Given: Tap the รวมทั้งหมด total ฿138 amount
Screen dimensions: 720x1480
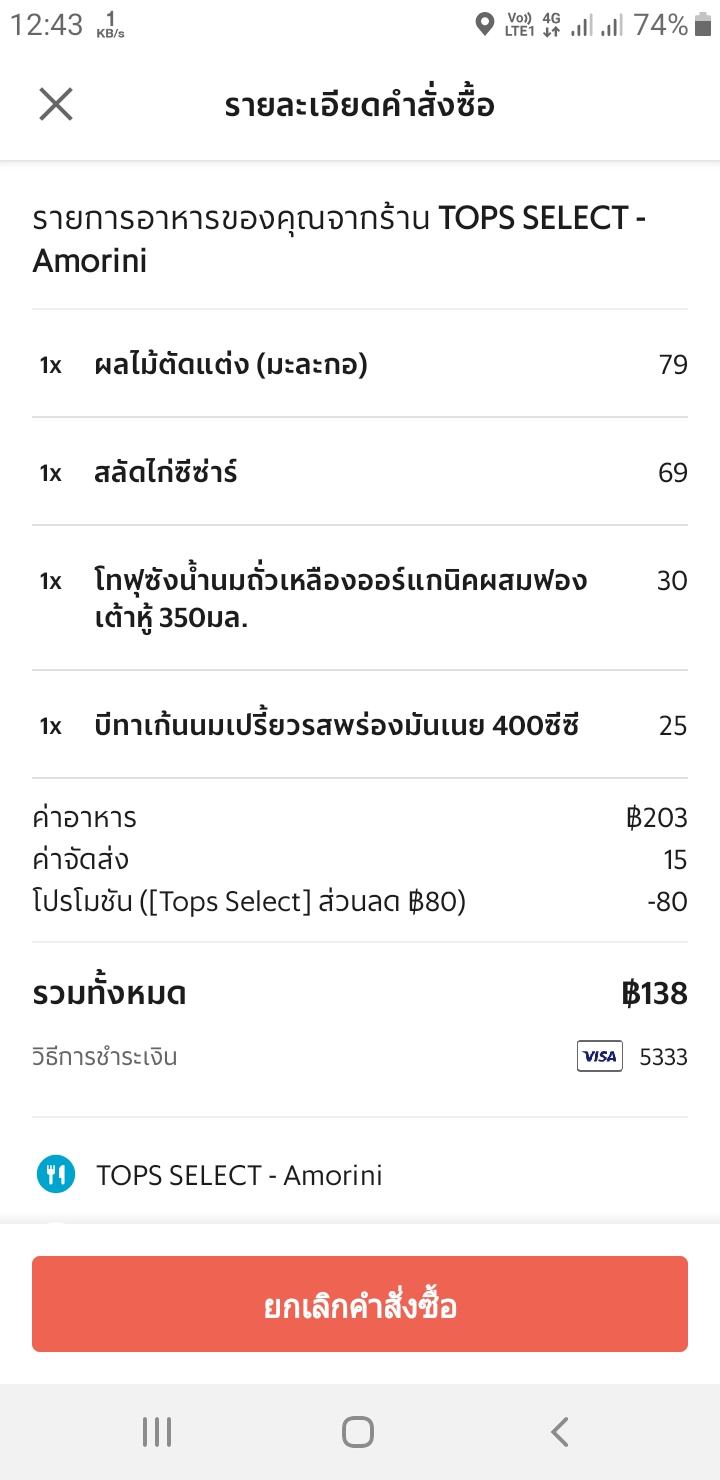Looking at the screenshot, I should click(x=654, y=994).
